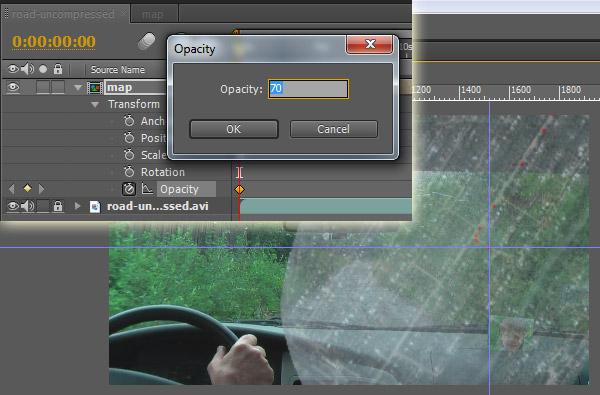Switch to the road-uncompressed tab
This screenshot has width=600, height=395.
click(x=64, y=15)
